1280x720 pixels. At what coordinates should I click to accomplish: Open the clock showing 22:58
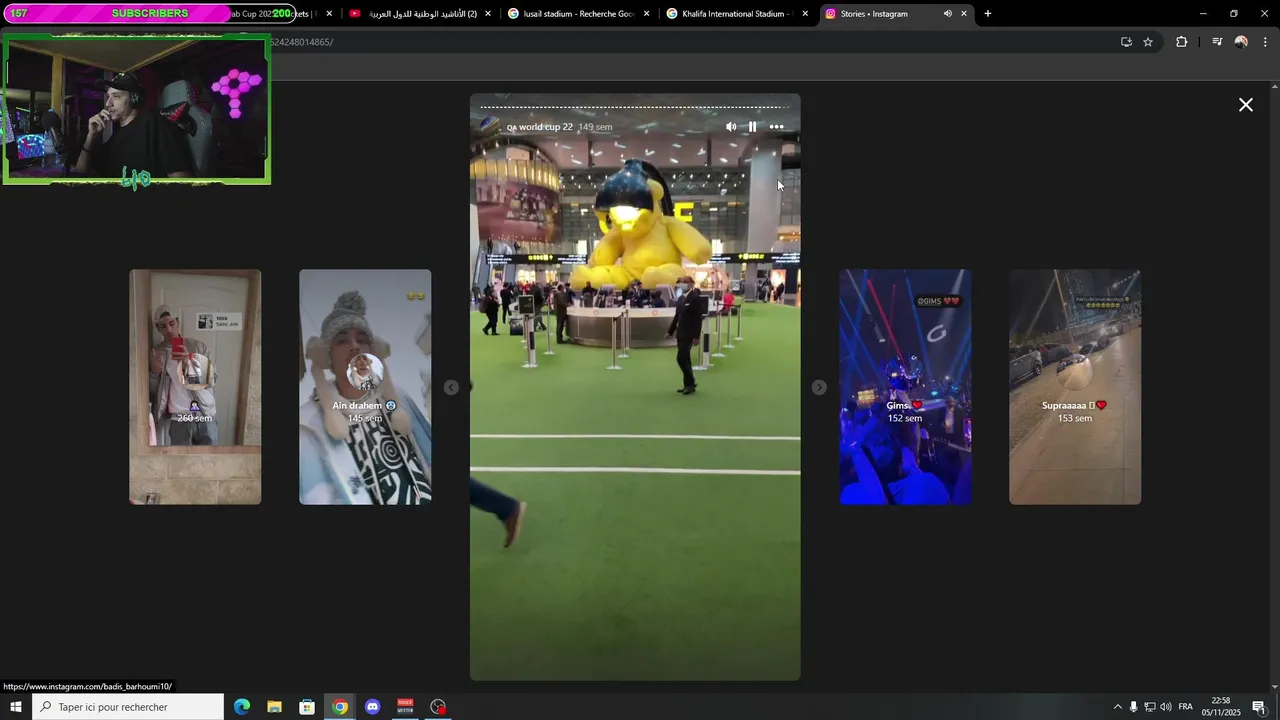[1221, 707]
